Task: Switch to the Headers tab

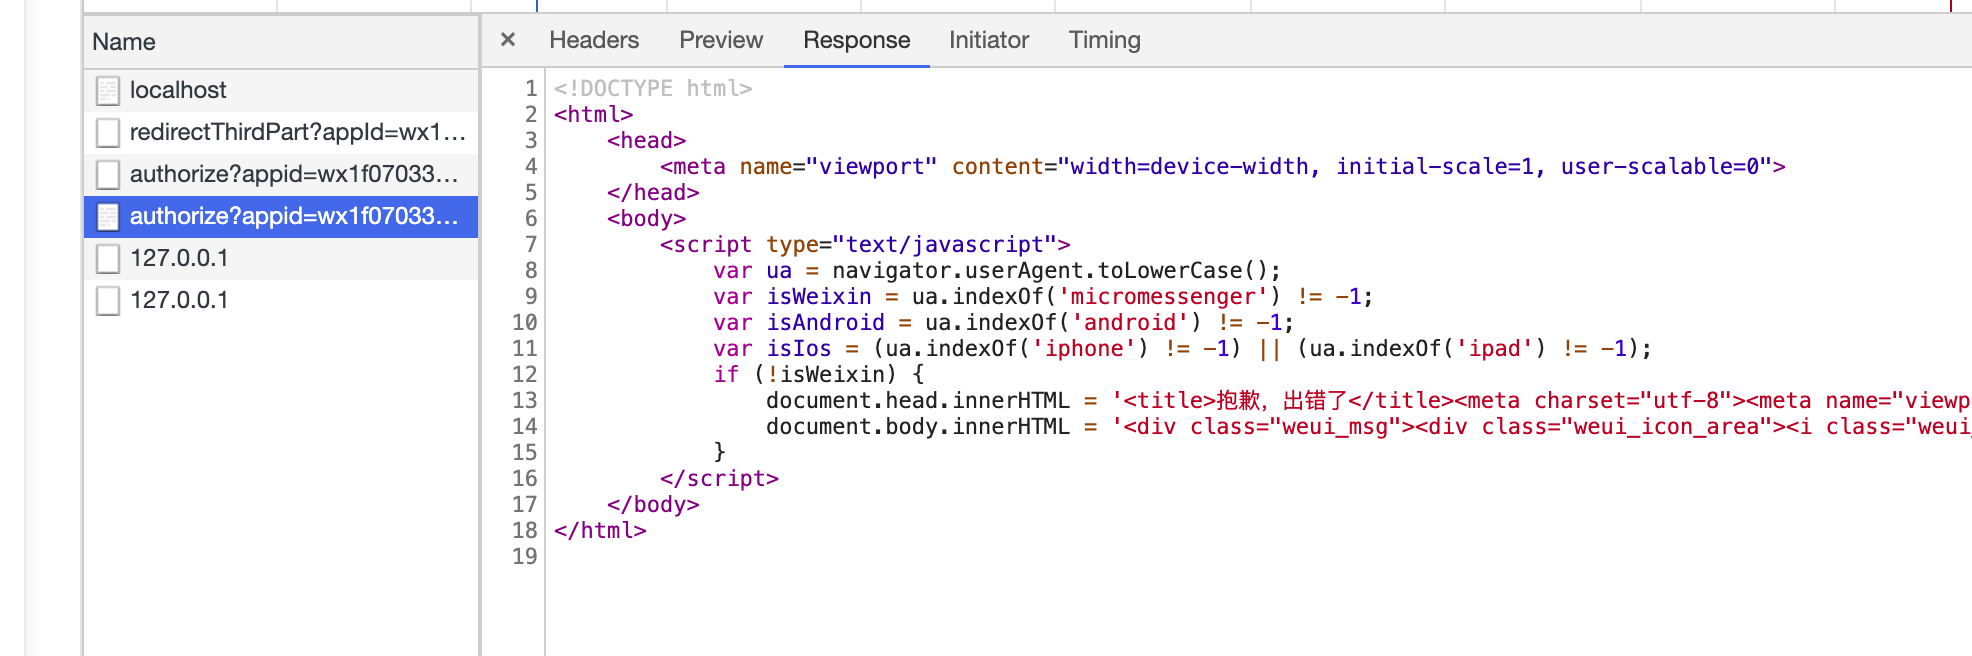Action: point(594,40)
